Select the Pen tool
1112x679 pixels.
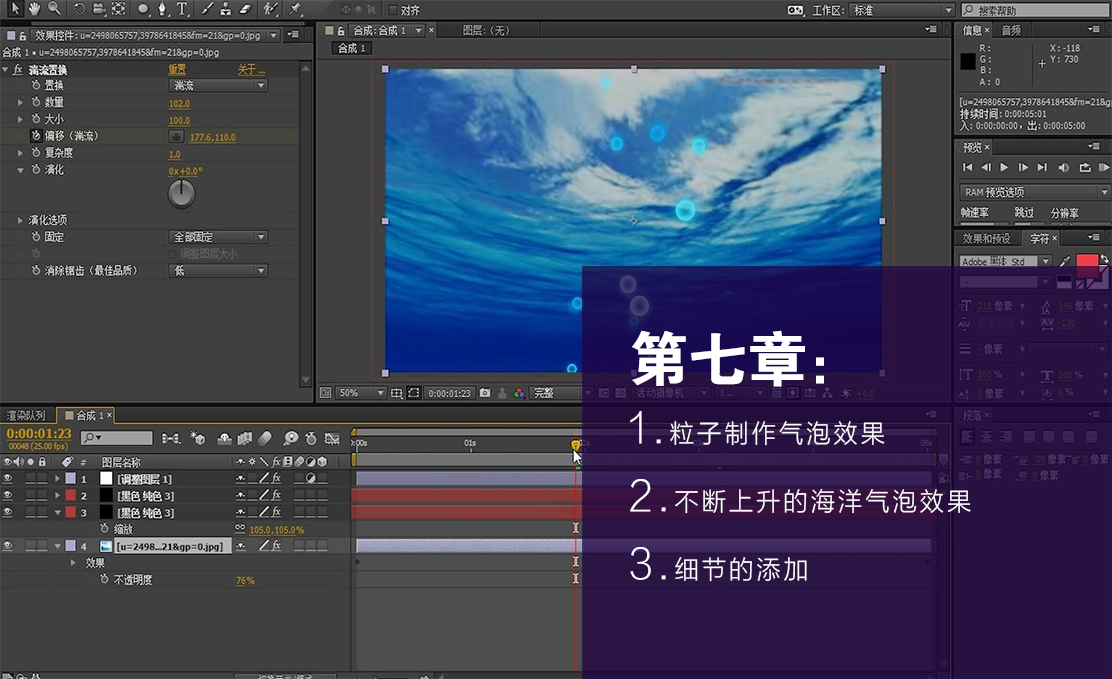[162, 9]
